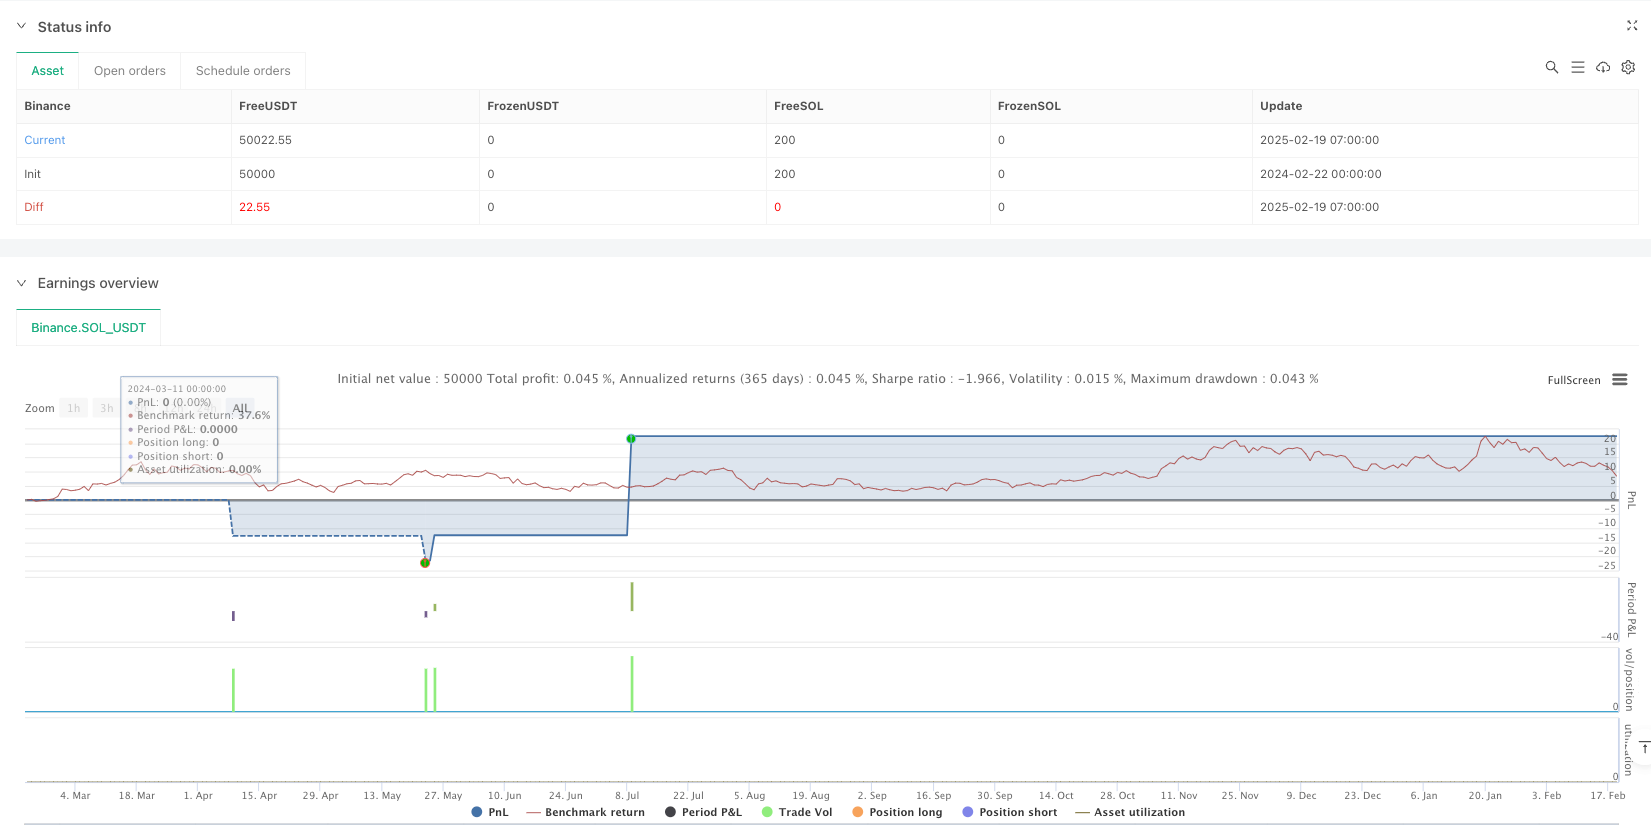Toggle the Asset utilization legend series
Screen dimensions: 1651x825
(1130, 812)
